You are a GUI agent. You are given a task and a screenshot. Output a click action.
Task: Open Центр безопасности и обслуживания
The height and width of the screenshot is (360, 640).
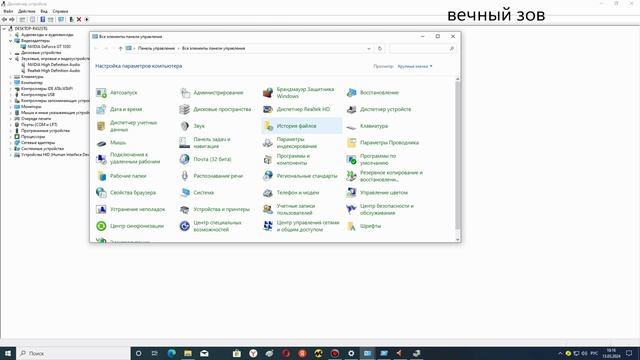(380, 209)
